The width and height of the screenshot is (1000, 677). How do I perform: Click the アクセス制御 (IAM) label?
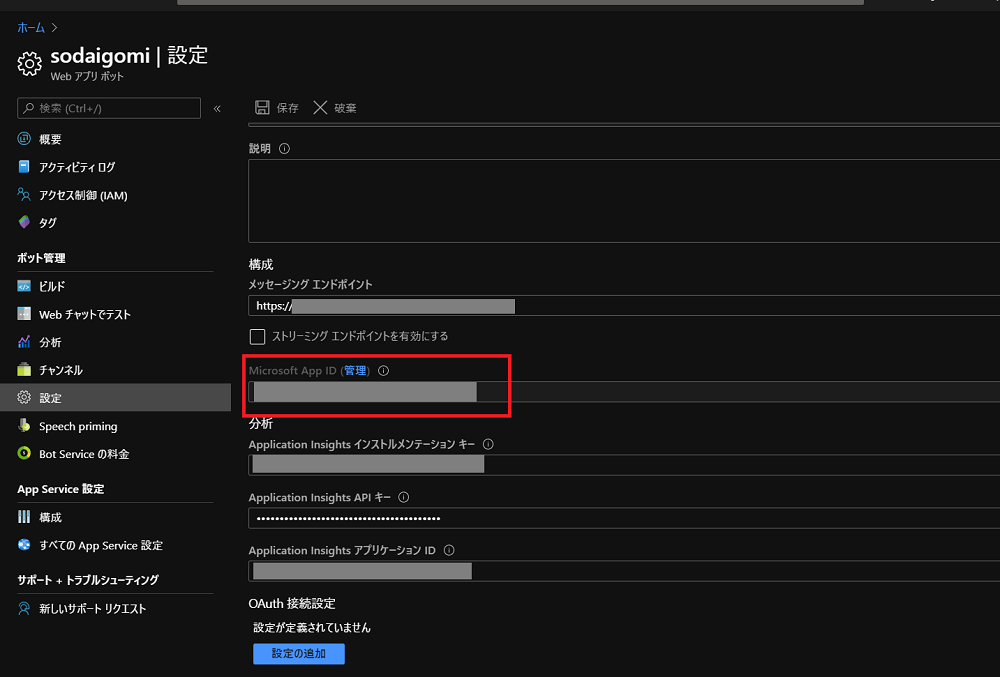84,195
